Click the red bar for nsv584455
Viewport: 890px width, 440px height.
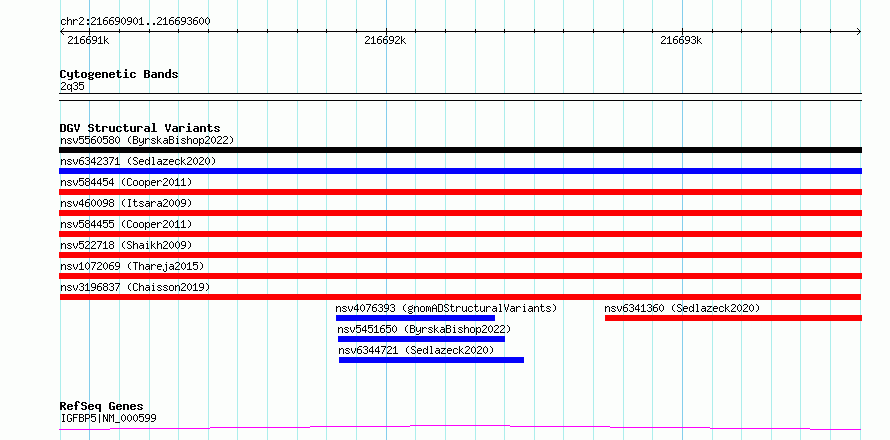[460, 234]
